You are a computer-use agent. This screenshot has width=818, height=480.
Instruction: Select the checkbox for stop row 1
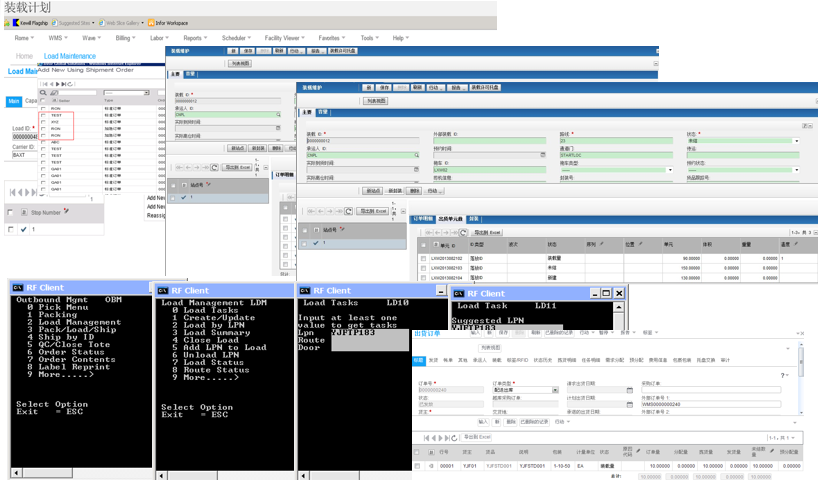pyautogui.click(x=11, y=229)
